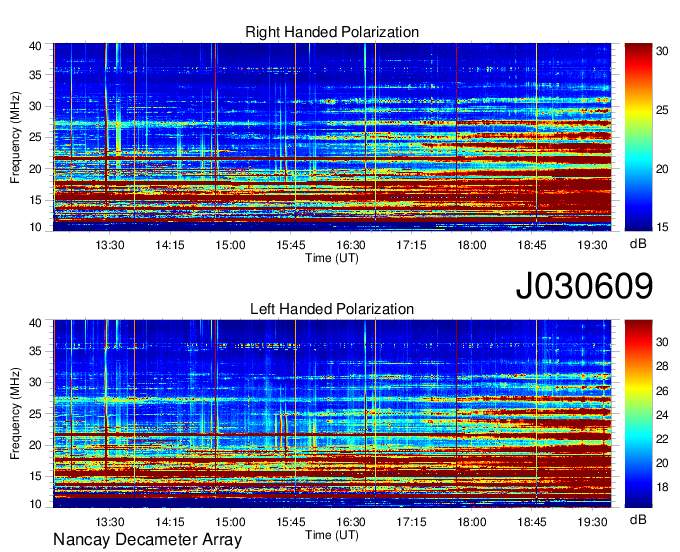This screenshot has height=552, width=680.
Task: Click 30 MHz tick on left-handed frequency axis
Action: click(x=35, y=382)
